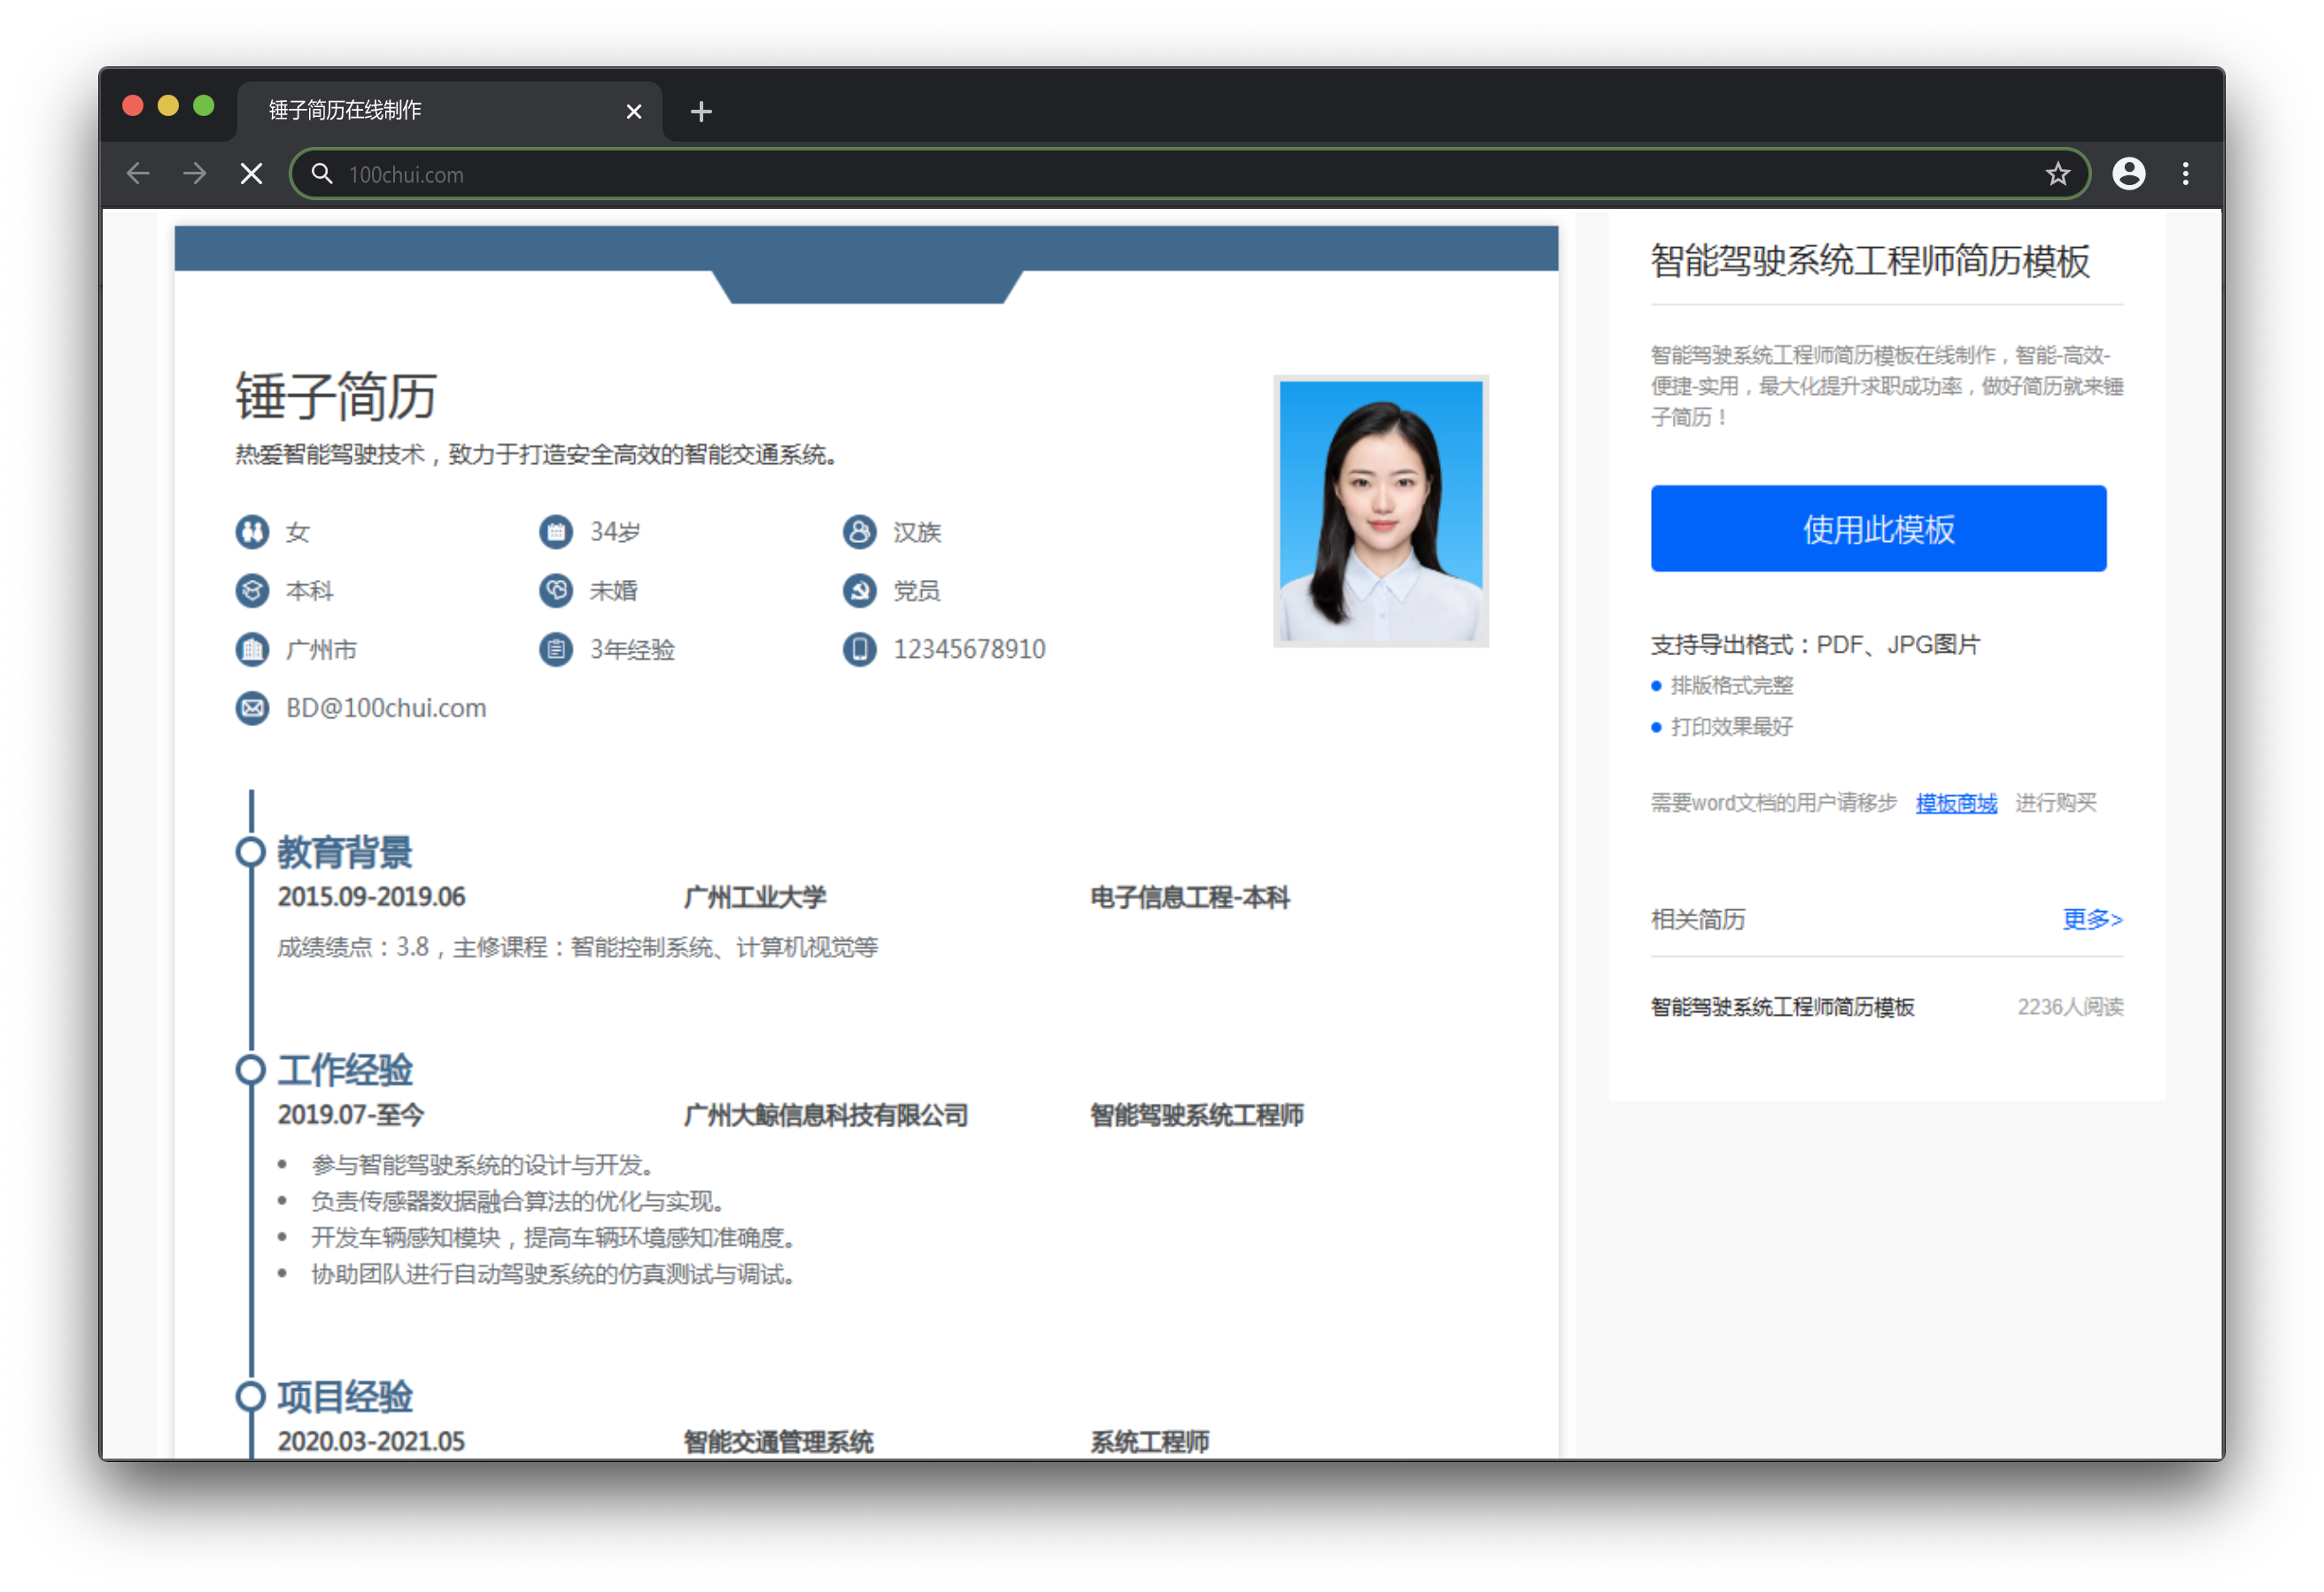Bookmark this page with the star icon

[x=2057, y=174]
